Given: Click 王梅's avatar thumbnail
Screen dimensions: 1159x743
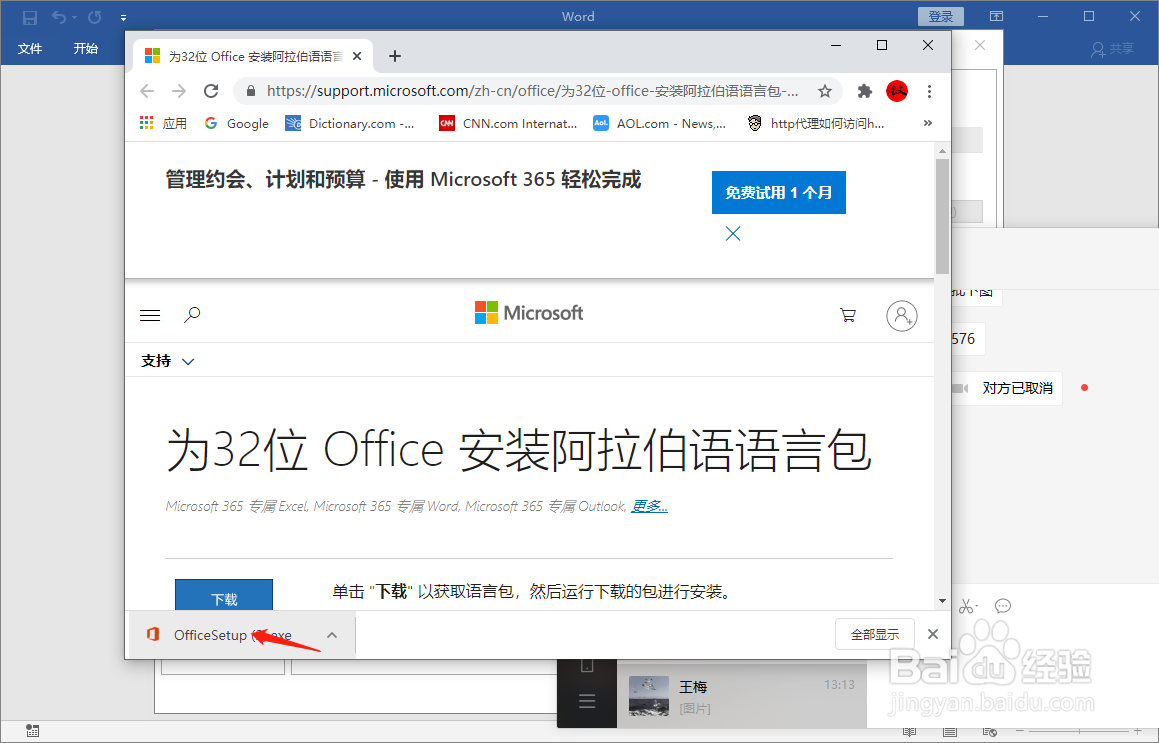Looking at the screenshot, I should pos(649,696).
